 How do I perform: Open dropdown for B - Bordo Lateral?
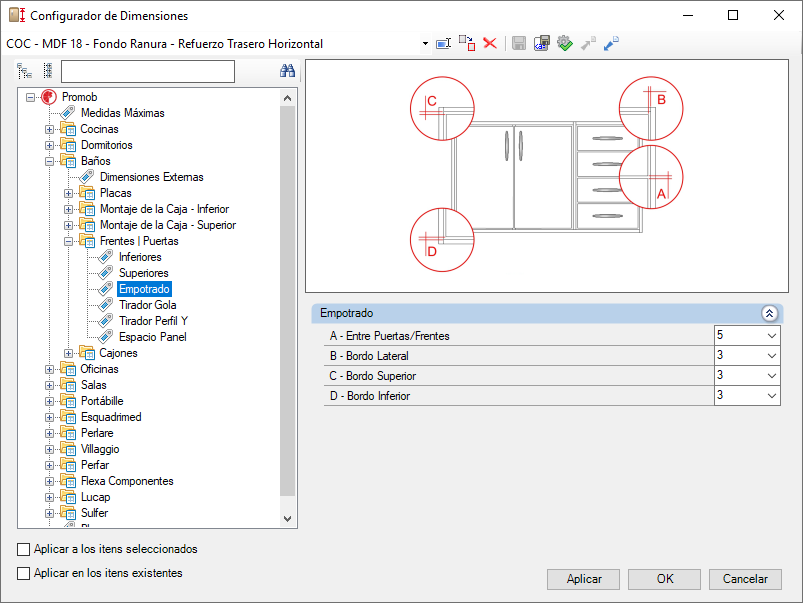click(x=772, y=356)
